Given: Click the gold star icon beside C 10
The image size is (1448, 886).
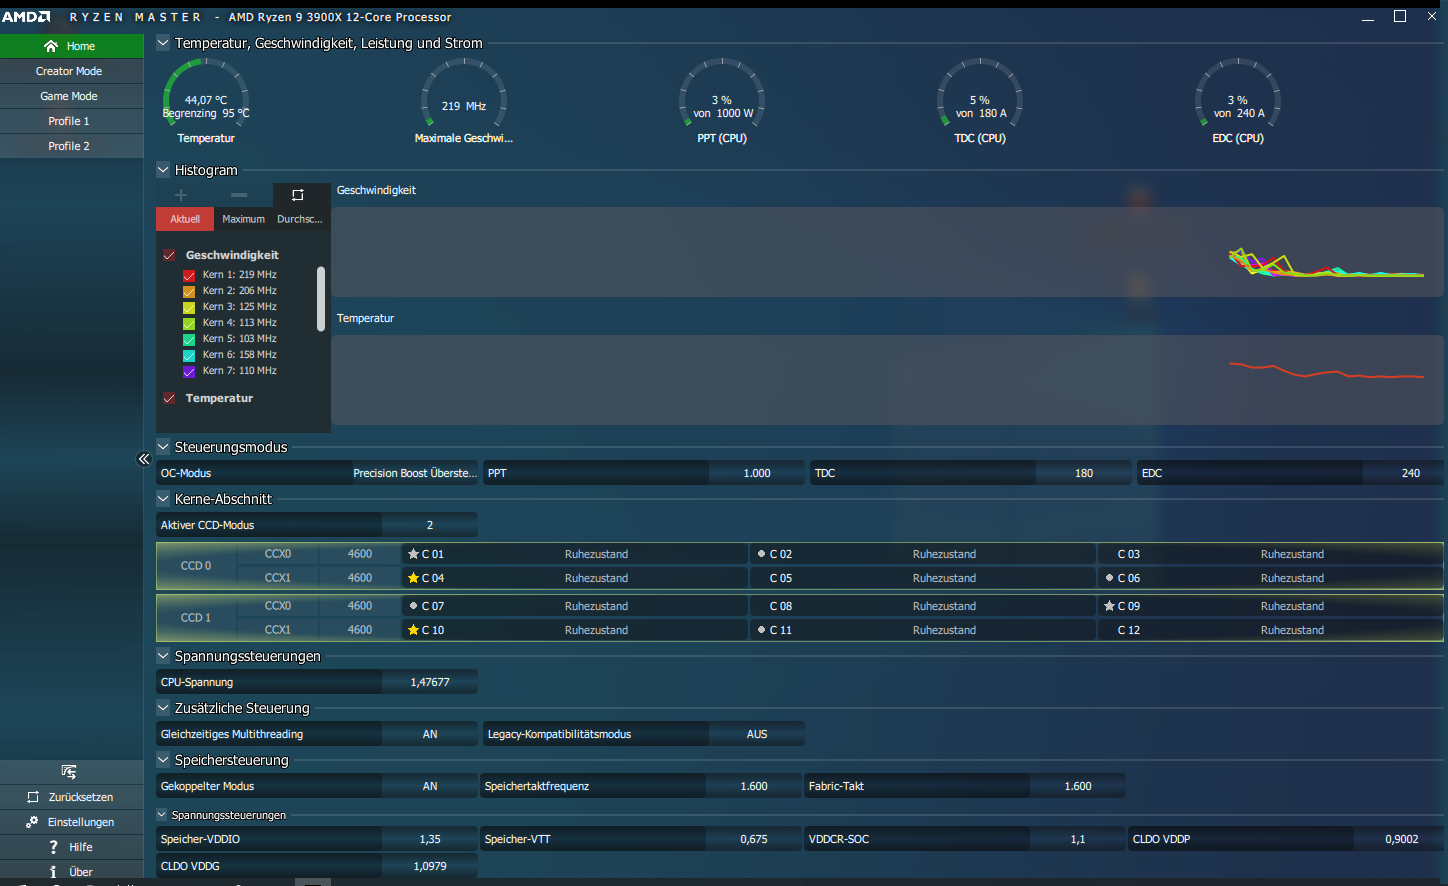Looking at the screenshot, I should [413, 630].
